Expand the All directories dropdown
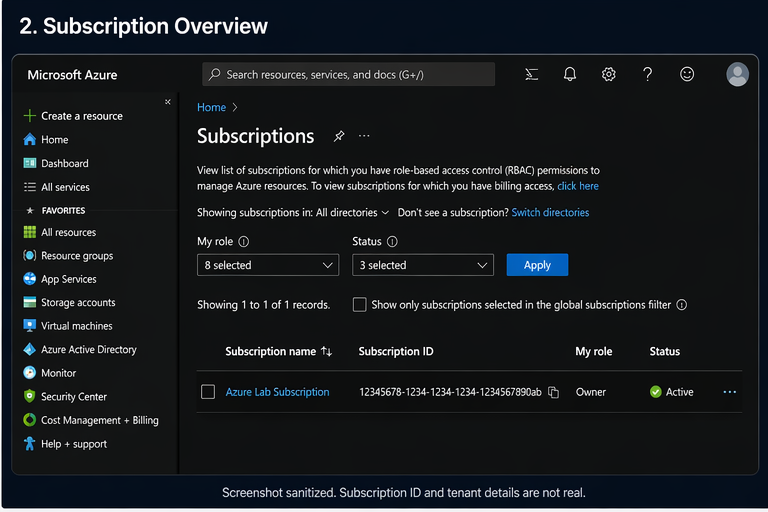The height and width of the screenshot is (512, 768). point(352,213)
